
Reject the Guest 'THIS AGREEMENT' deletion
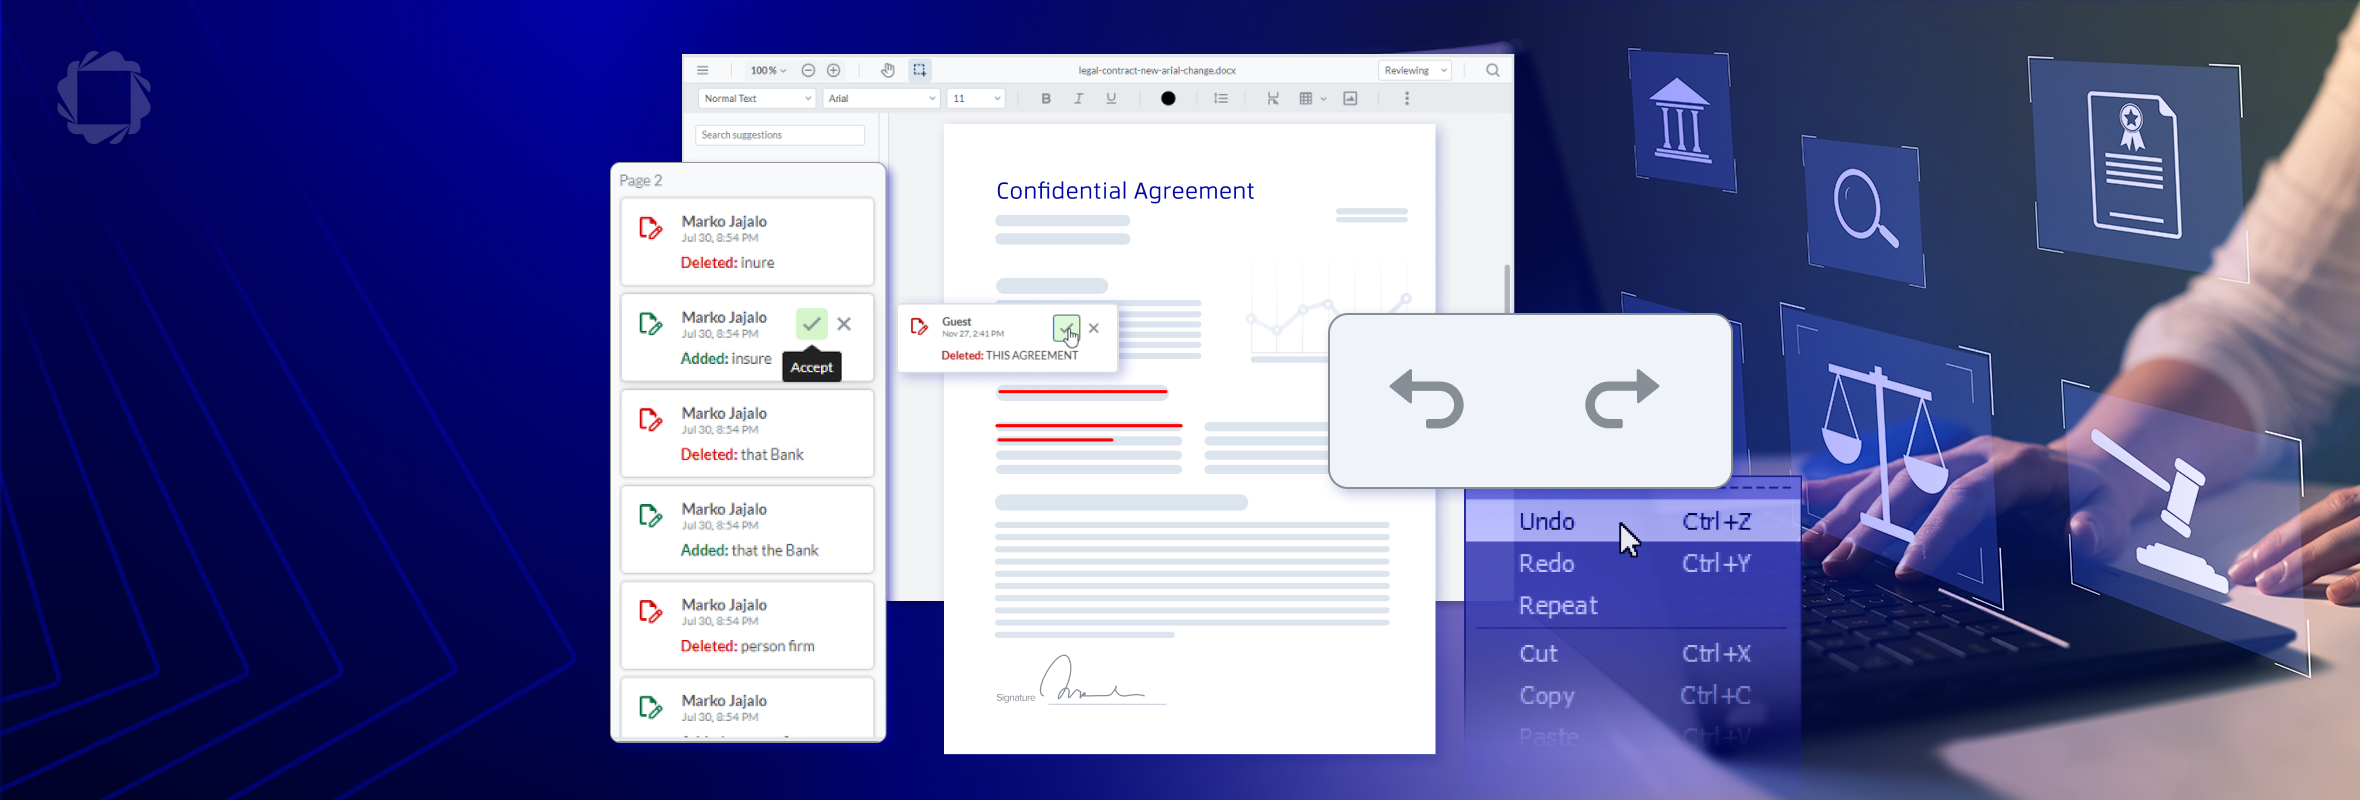pyautogui.click(x=1094, y=328)
